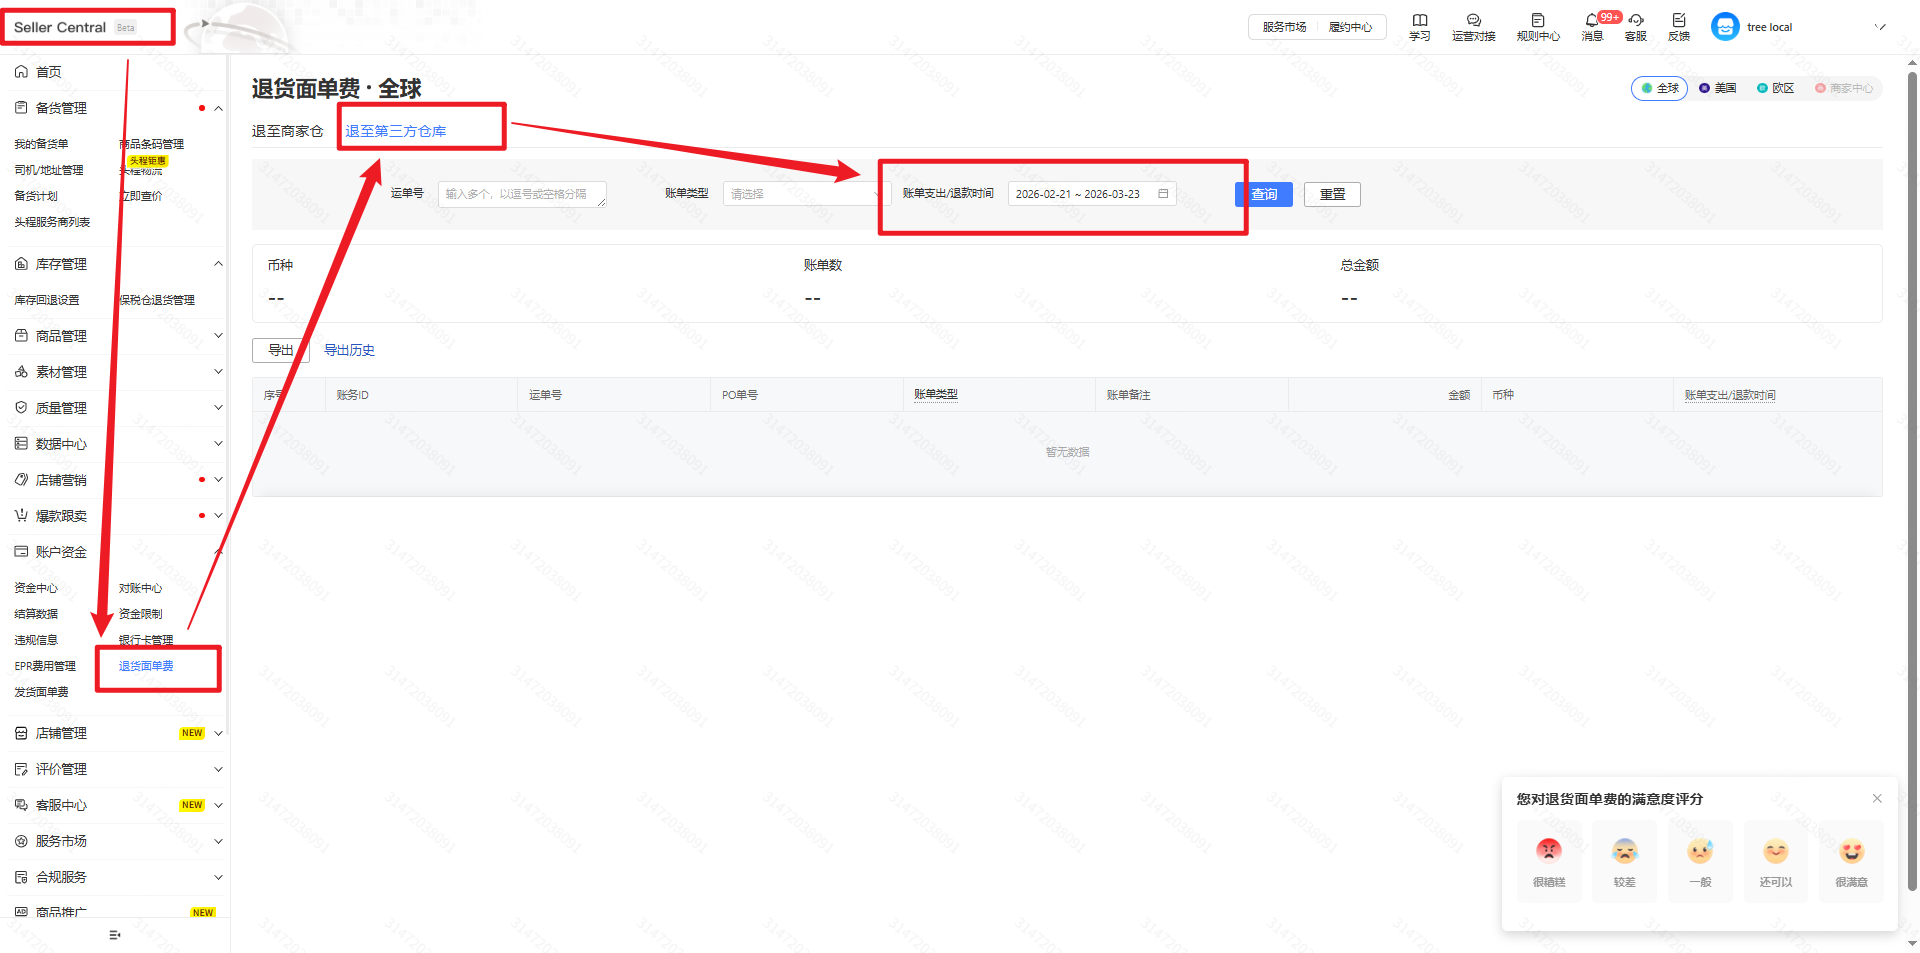The image size is (1920, 953).
Task: Click the 运单号 input field
Action: [x=521, y=194]
